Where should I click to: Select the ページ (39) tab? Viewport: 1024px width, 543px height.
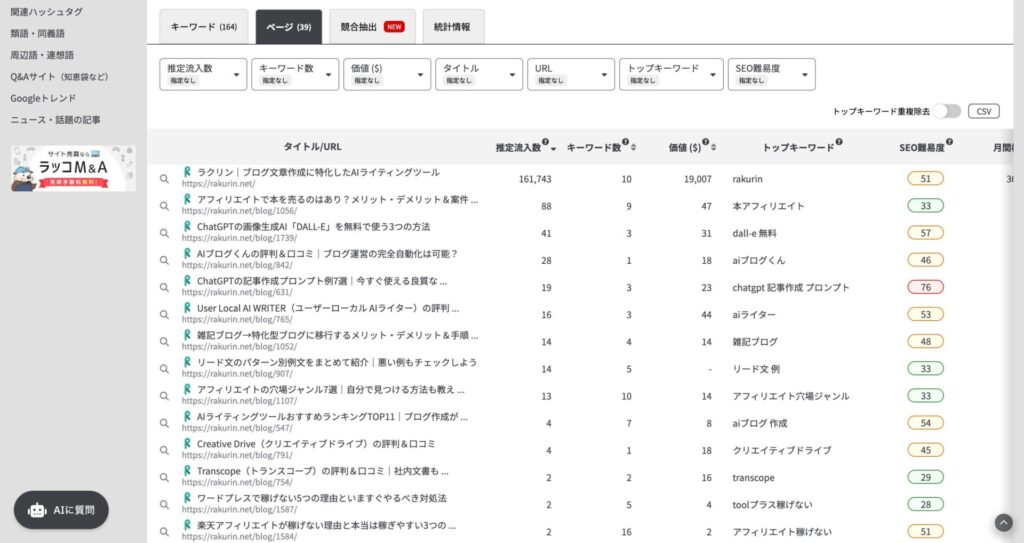tap(289, 27)
